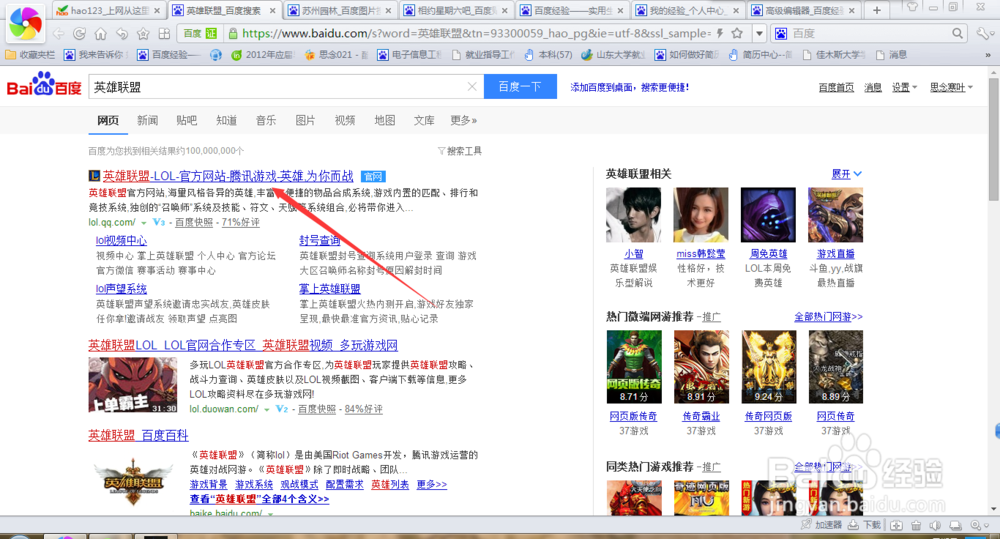Click the screenshot plus icon in status bar
This screenshot has width=1000, height=539.
[x=896, y=526]
